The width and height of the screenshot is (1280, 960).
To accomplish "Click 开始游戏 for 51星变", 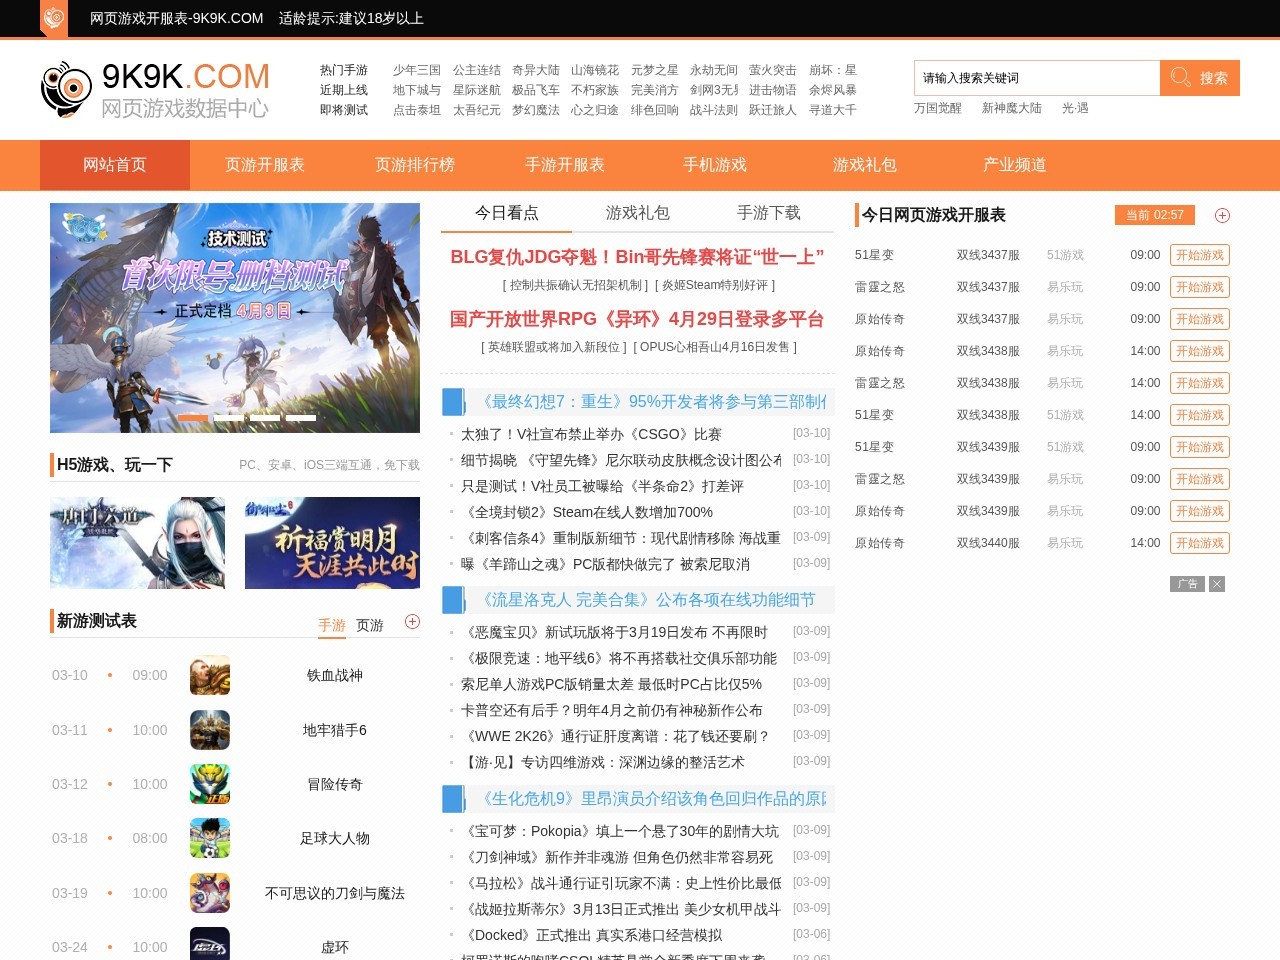I will [x=1200, y=255].
